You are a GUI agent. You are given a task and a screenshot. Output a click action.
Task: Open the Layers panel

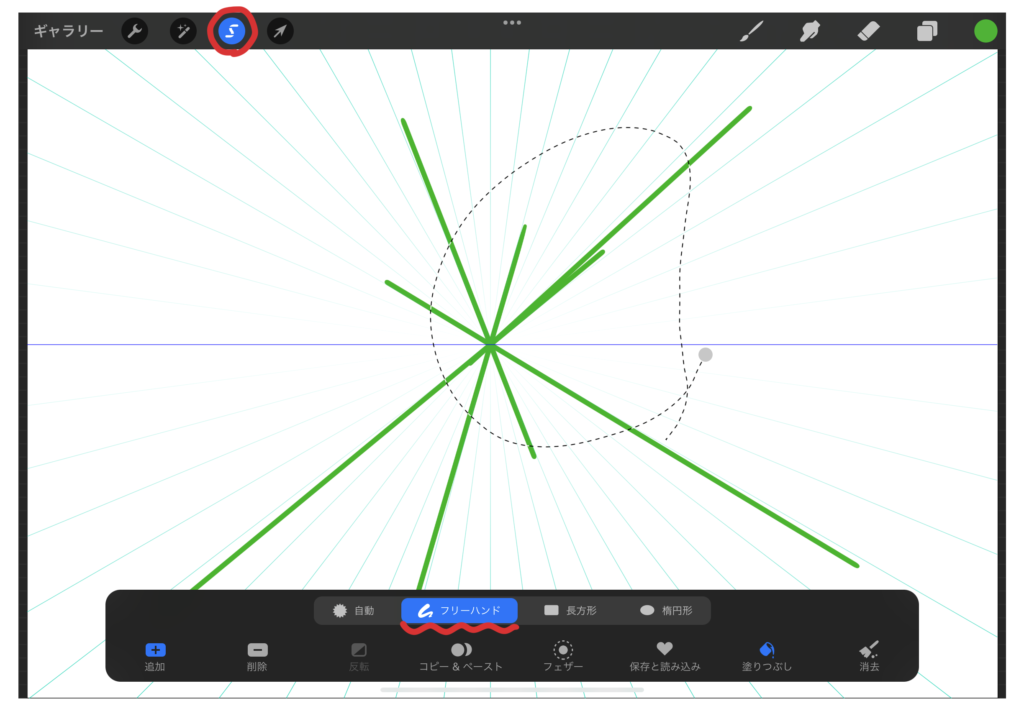coord(927,31)
